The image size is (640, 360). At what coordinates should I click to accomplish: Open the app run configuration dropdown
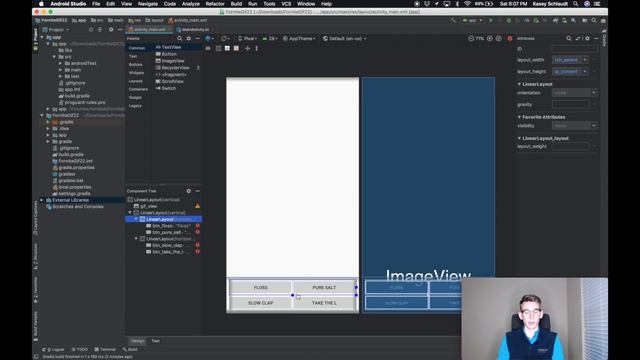pos(472,20)
